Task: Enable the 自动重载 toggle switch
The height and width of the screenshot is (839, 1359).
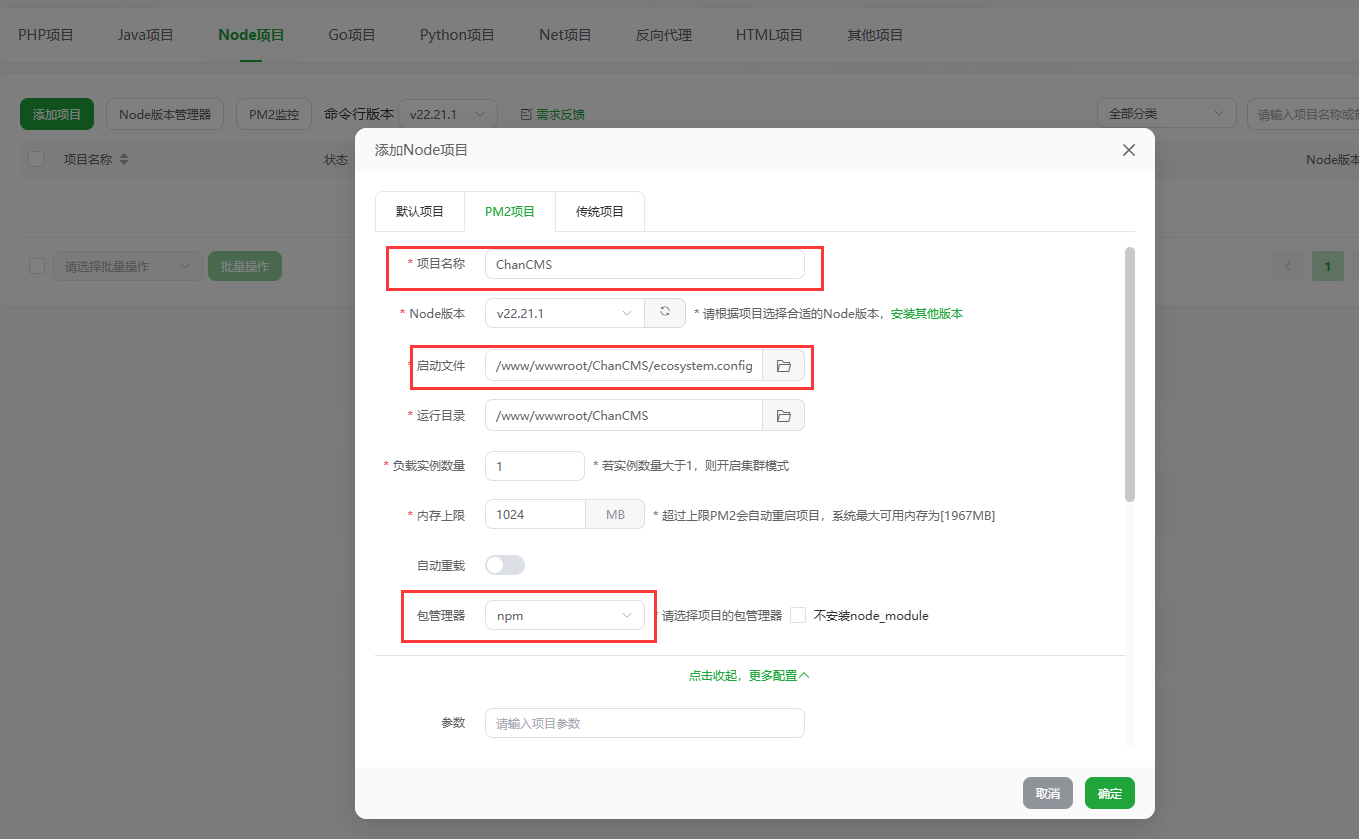Action: (x=505, y=565)
